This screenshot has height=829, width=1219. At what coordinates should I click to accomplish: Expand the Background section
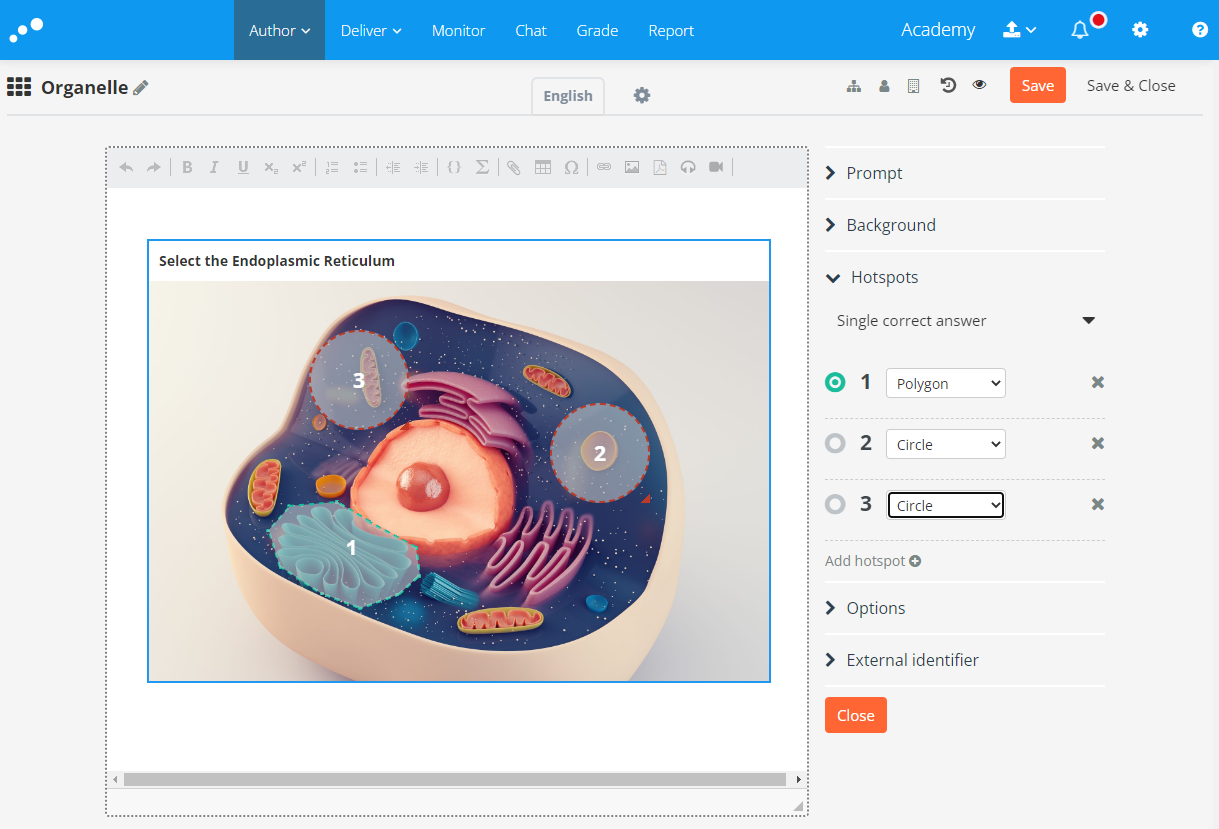(x=890, y=225)
